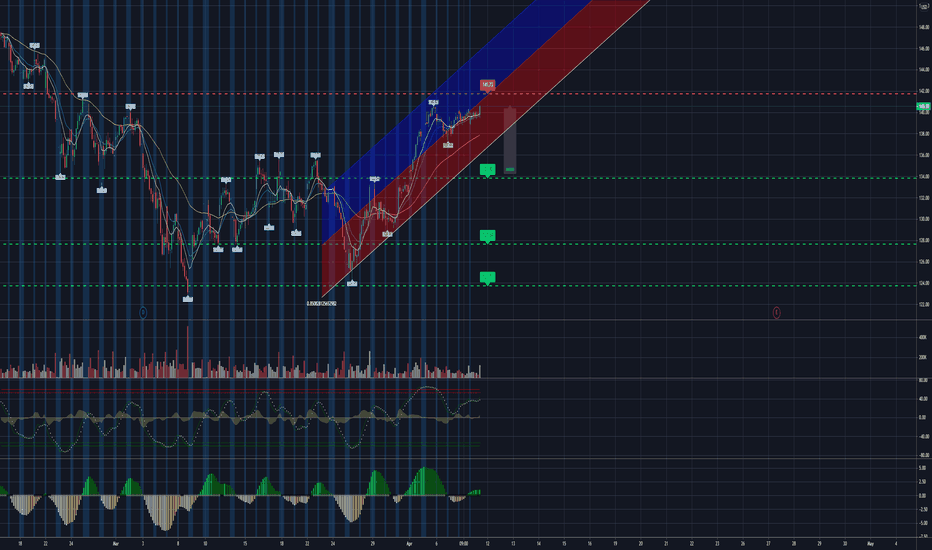932x550 pixels.
Task: Click the Mar label on time axis
Action: click(x=116, y=543)
